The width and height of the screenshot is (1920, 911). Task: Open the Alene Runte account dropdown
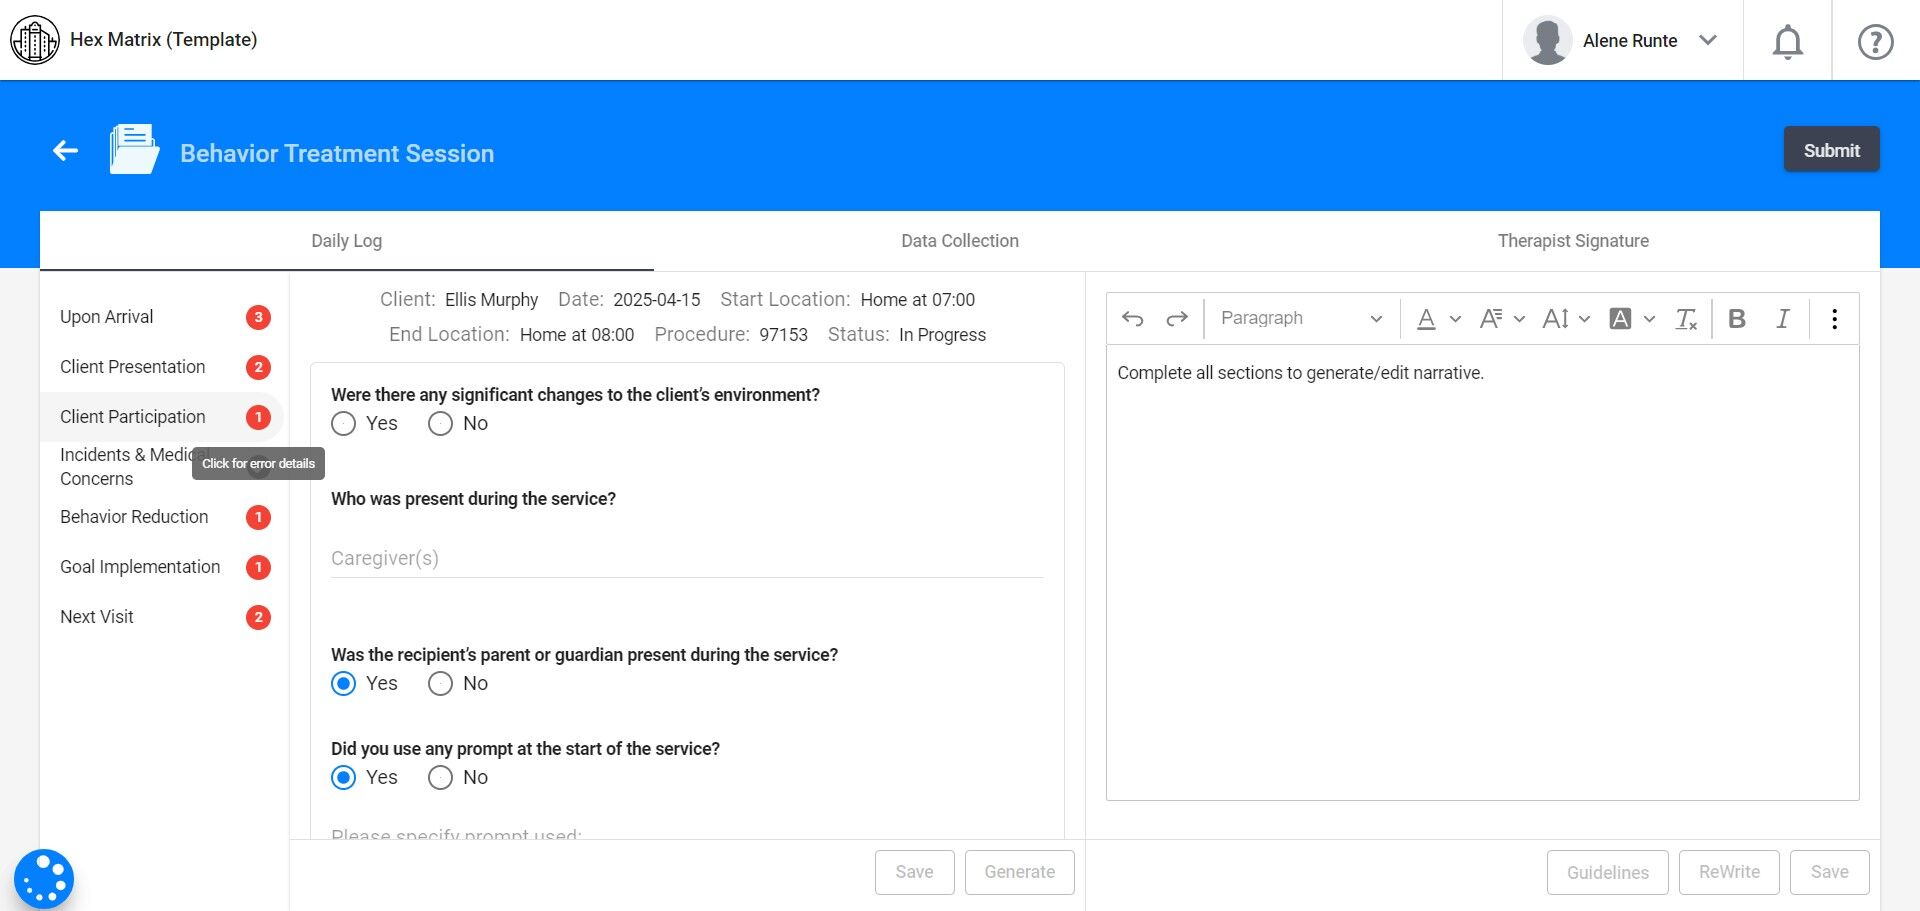[x=1708, y=40]
